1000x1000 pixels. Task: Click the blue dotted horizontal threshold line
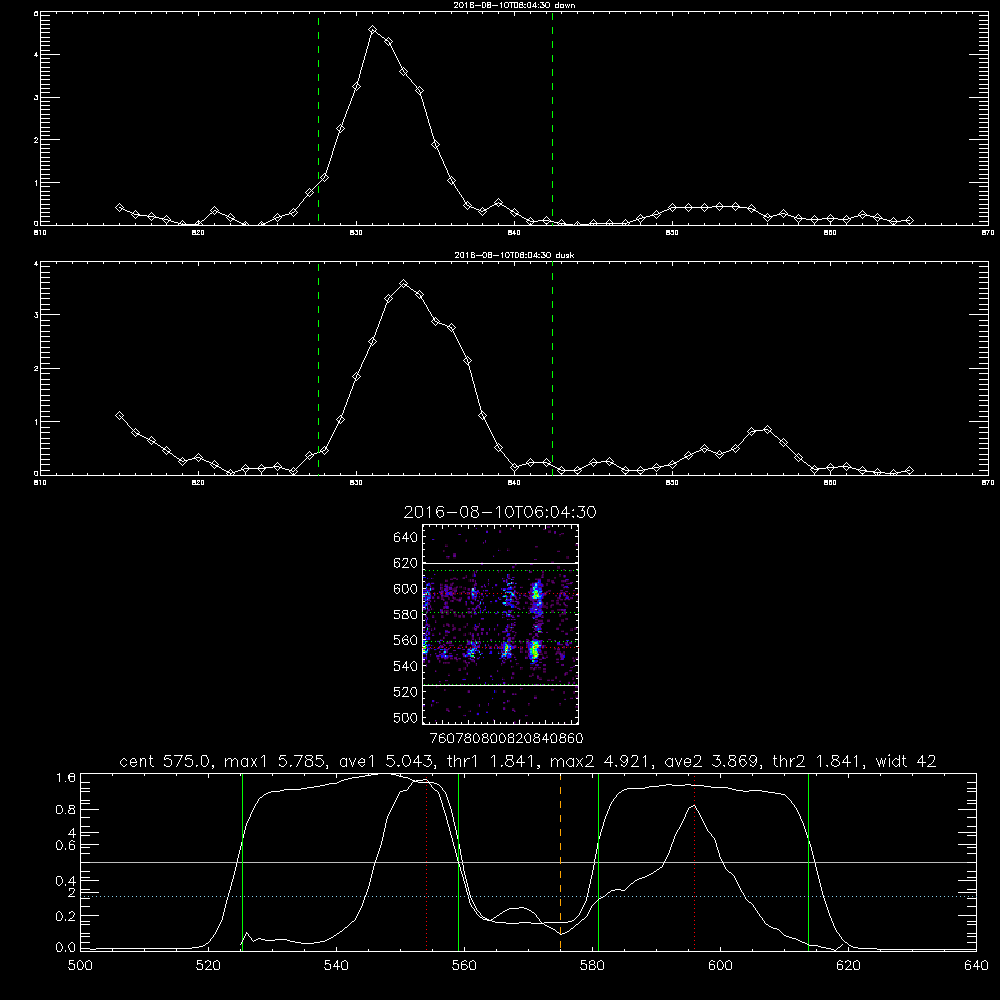529,897
